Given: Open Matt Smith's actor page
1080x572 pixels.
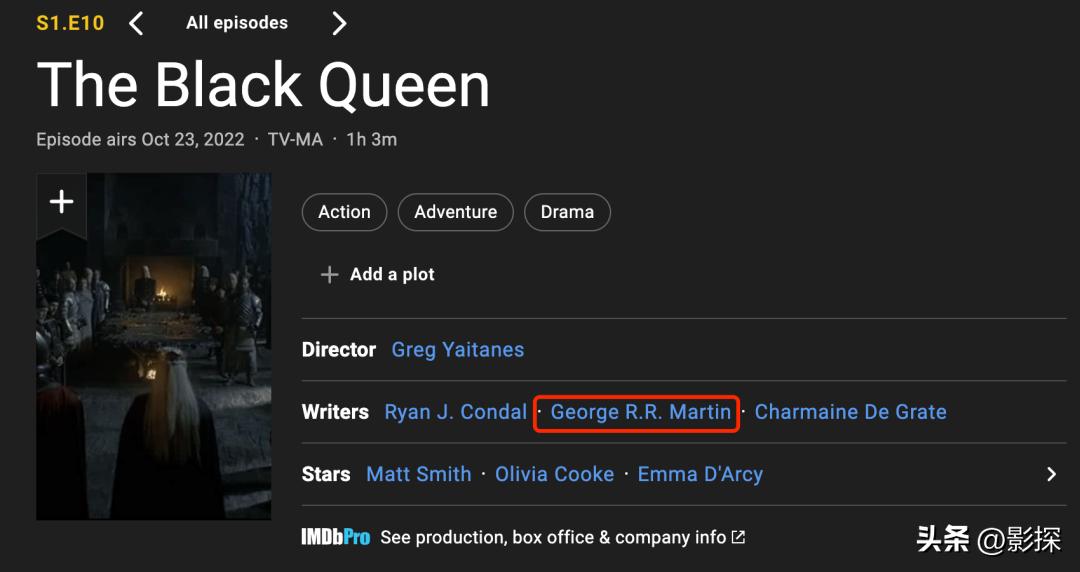Looking at the screenshot, I should click(419, 474).
